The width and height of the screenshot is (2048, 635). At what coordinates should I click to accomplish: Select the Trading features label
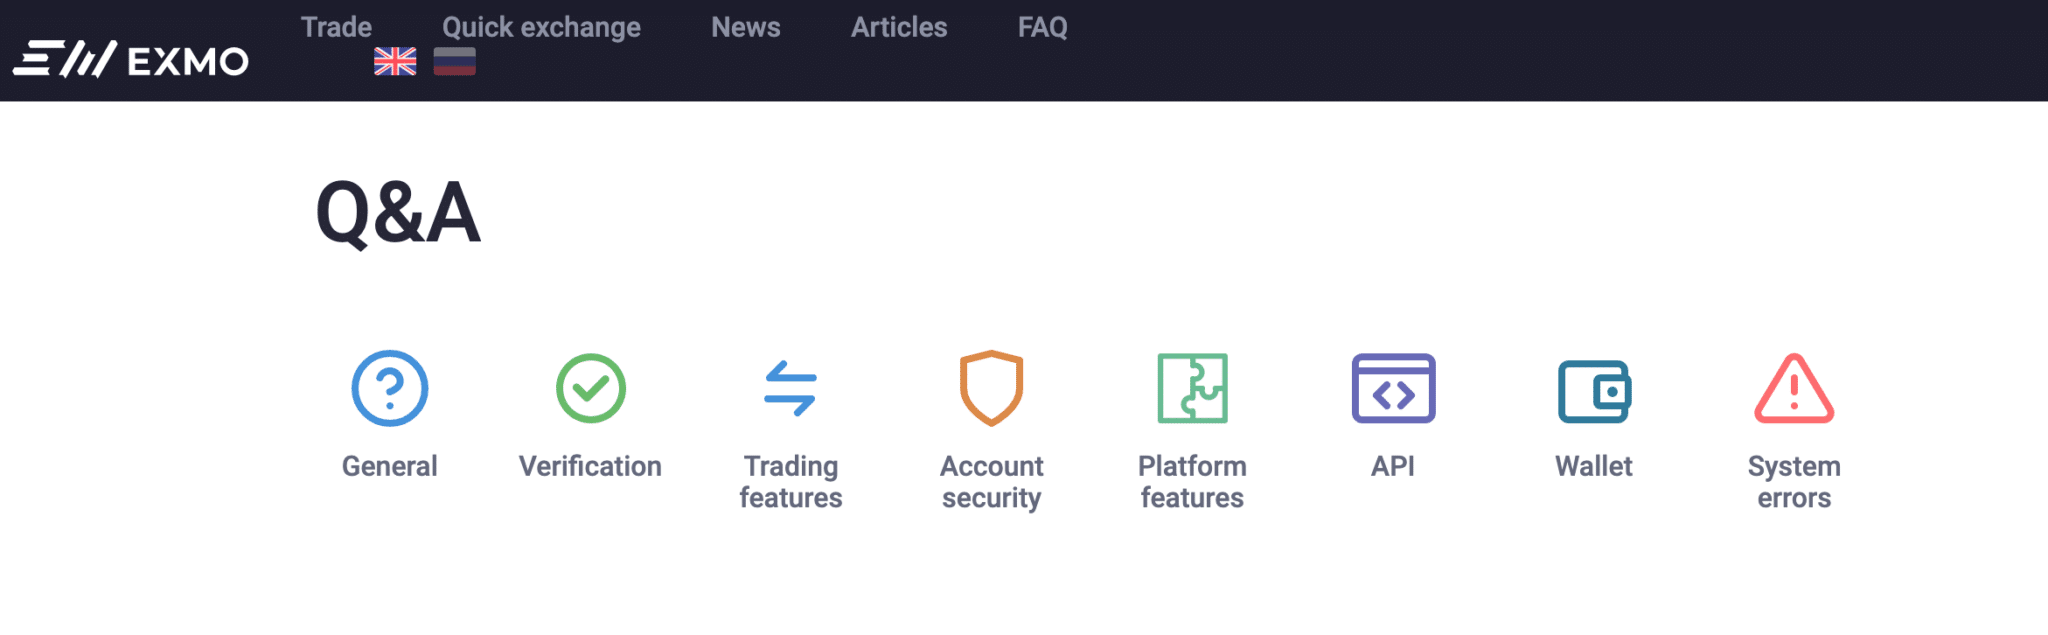[791, 482]
